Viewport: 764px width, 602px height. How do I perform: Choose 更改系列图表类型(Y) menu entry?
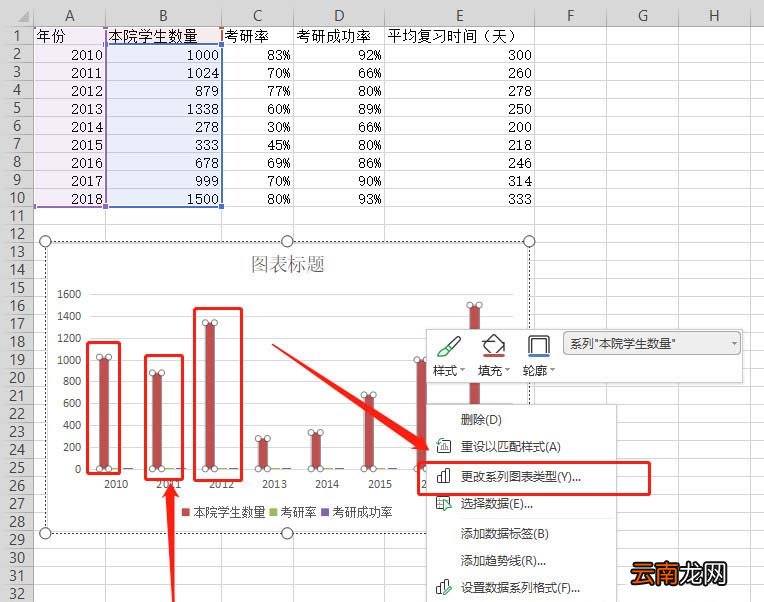(x=520, y=477)
